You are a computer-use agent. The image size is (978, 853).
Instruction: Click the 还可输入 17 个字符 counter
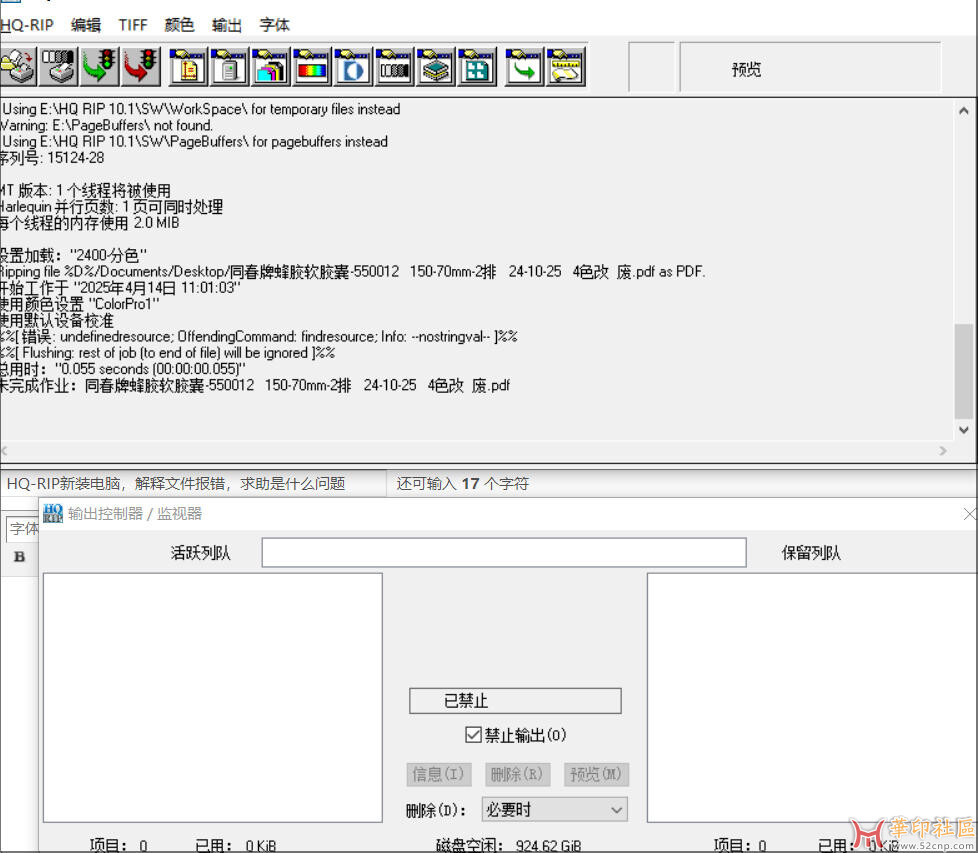(x=462, y=483)
